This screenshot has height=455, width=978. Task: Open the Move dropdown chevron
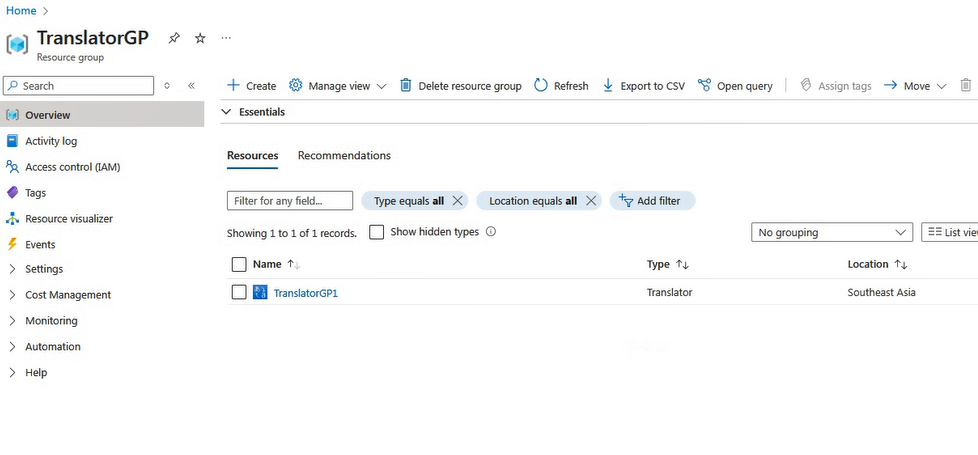(942, 86)
